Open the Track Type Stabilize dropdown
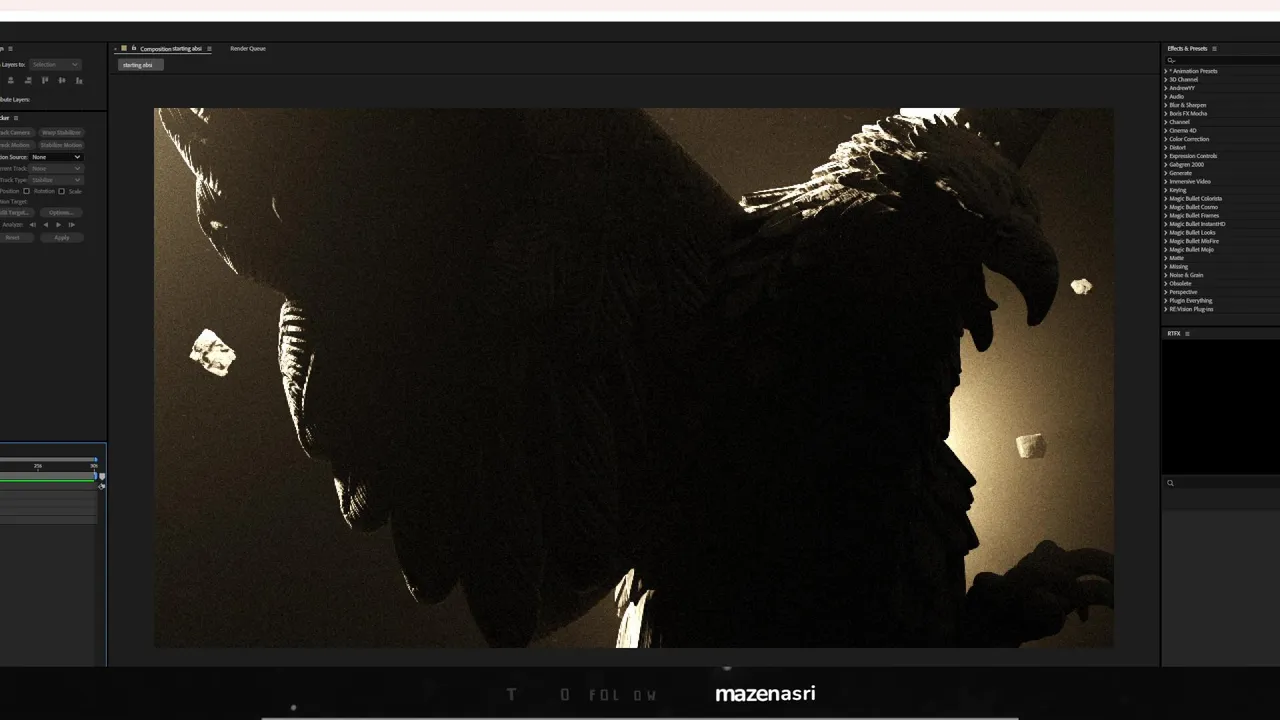 (56, 180)
